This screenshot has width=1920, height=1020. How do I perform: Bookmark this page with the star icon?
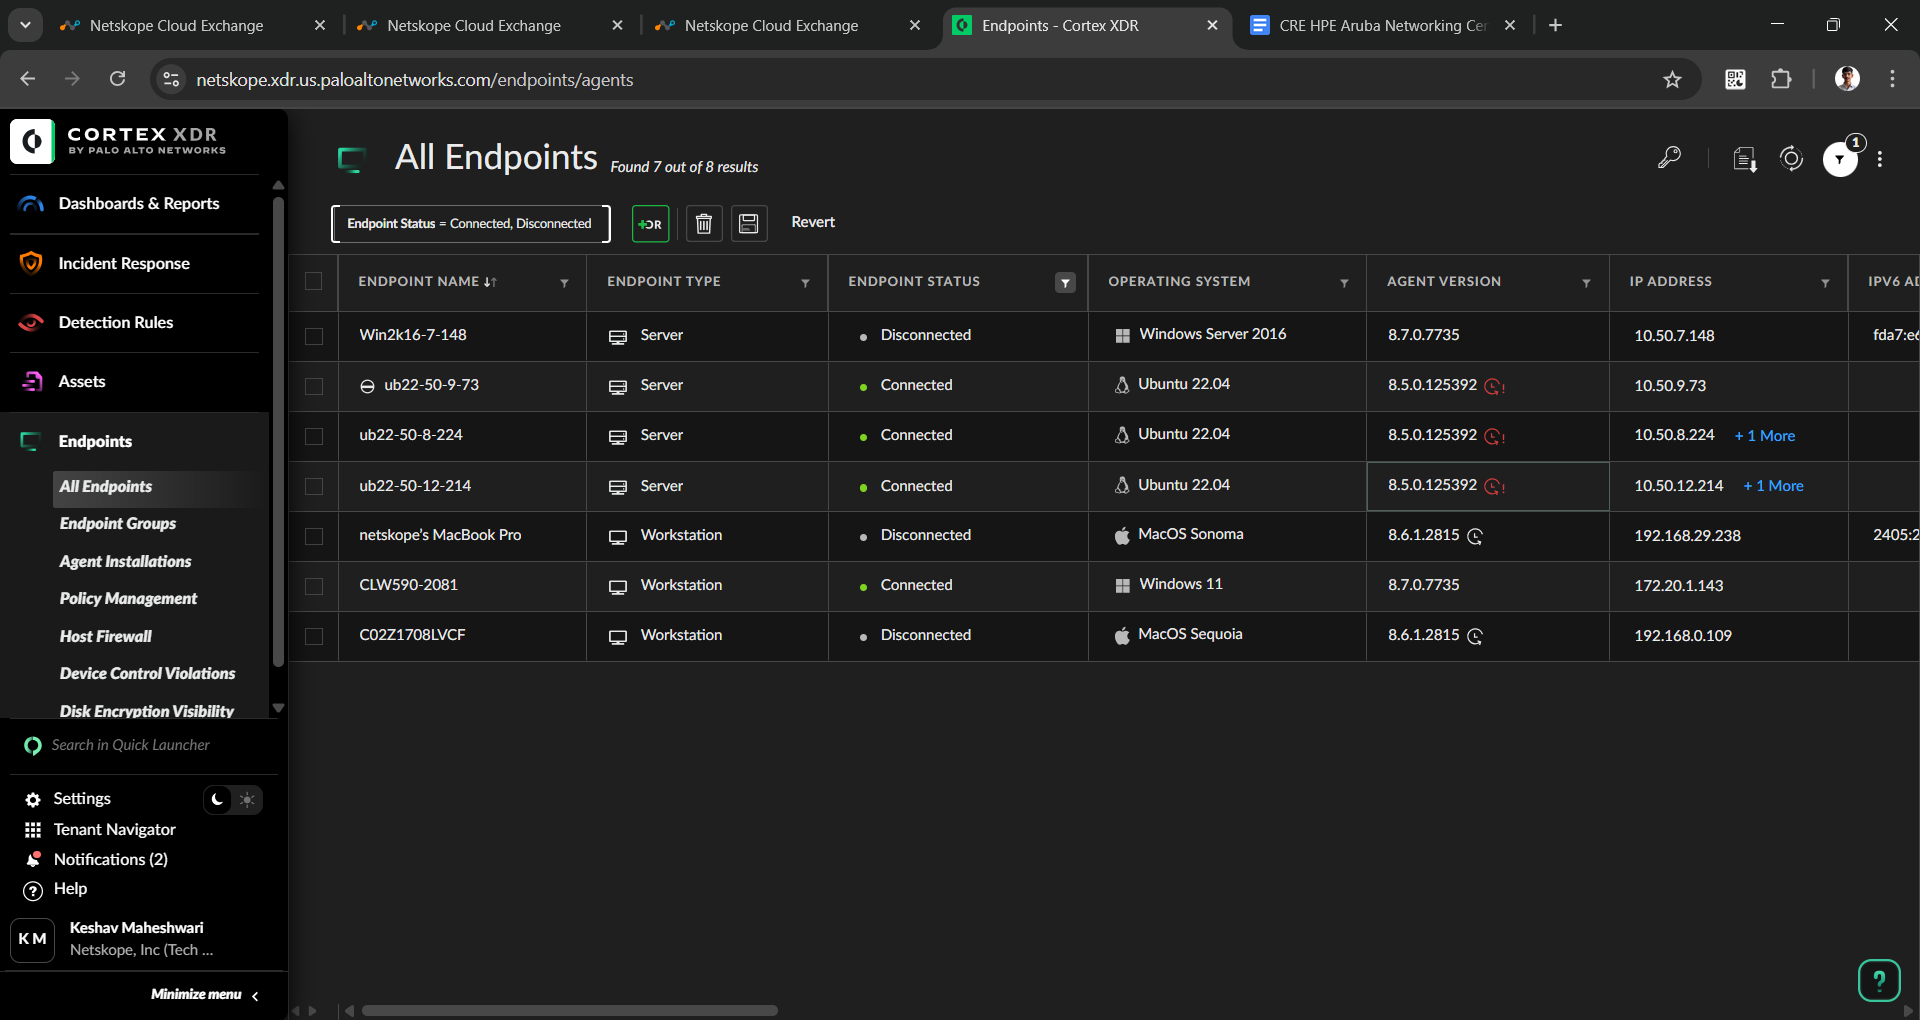1672,80
